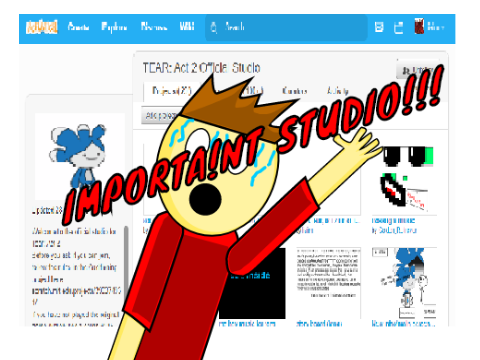Click the Search input field

point(286,27)
